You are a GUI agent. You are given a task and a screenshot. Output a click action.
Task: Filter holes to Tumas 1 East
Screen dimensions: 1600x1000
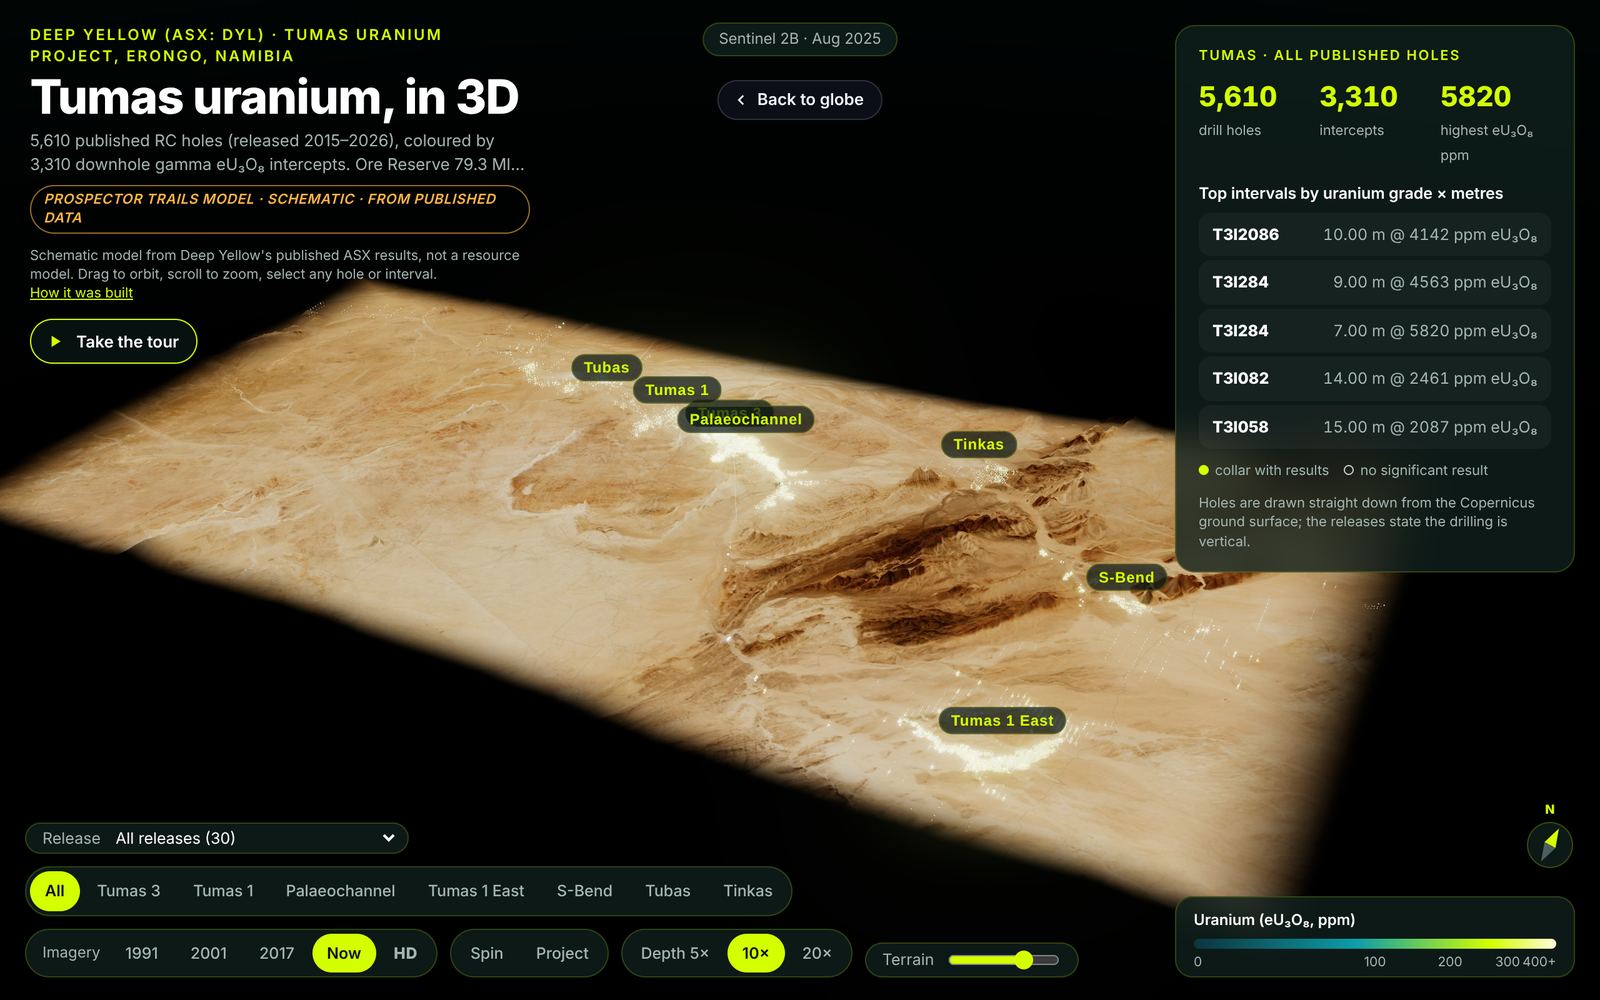476,891
